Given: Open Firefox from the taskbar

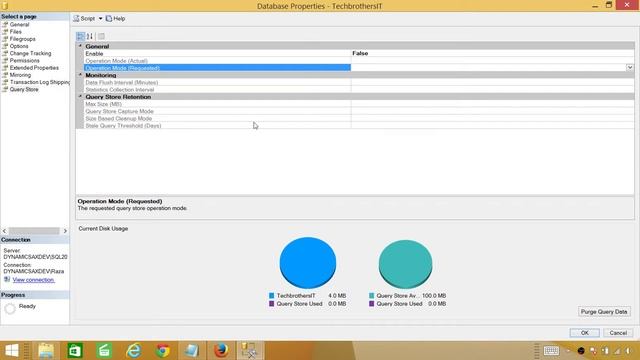Looking at the screenshot, I should coord(221,351).
